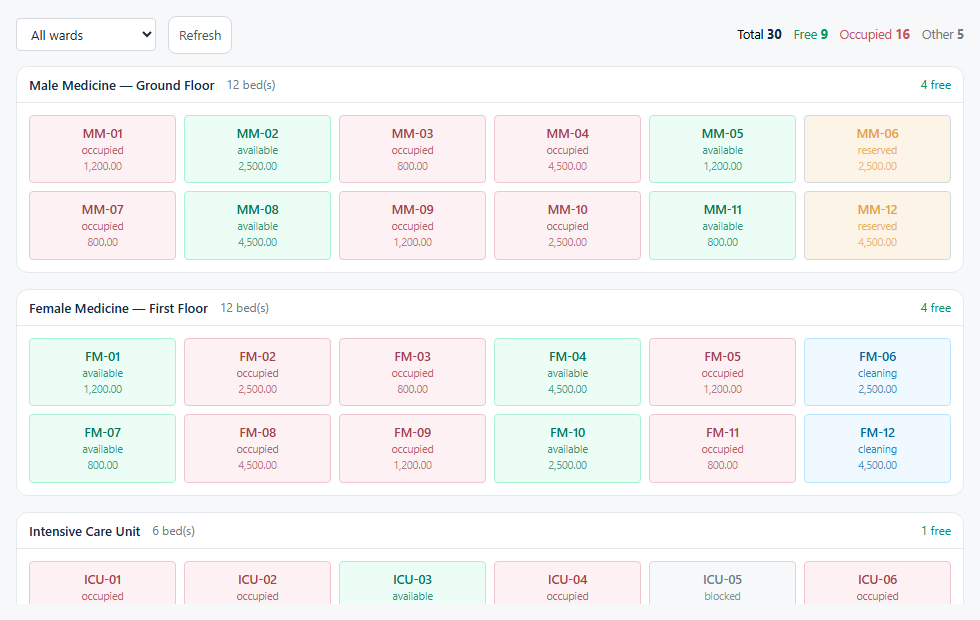Open bed FM-05 card
Image resolution: width=980 pixels, height=620 pixels.
point(722,372)
